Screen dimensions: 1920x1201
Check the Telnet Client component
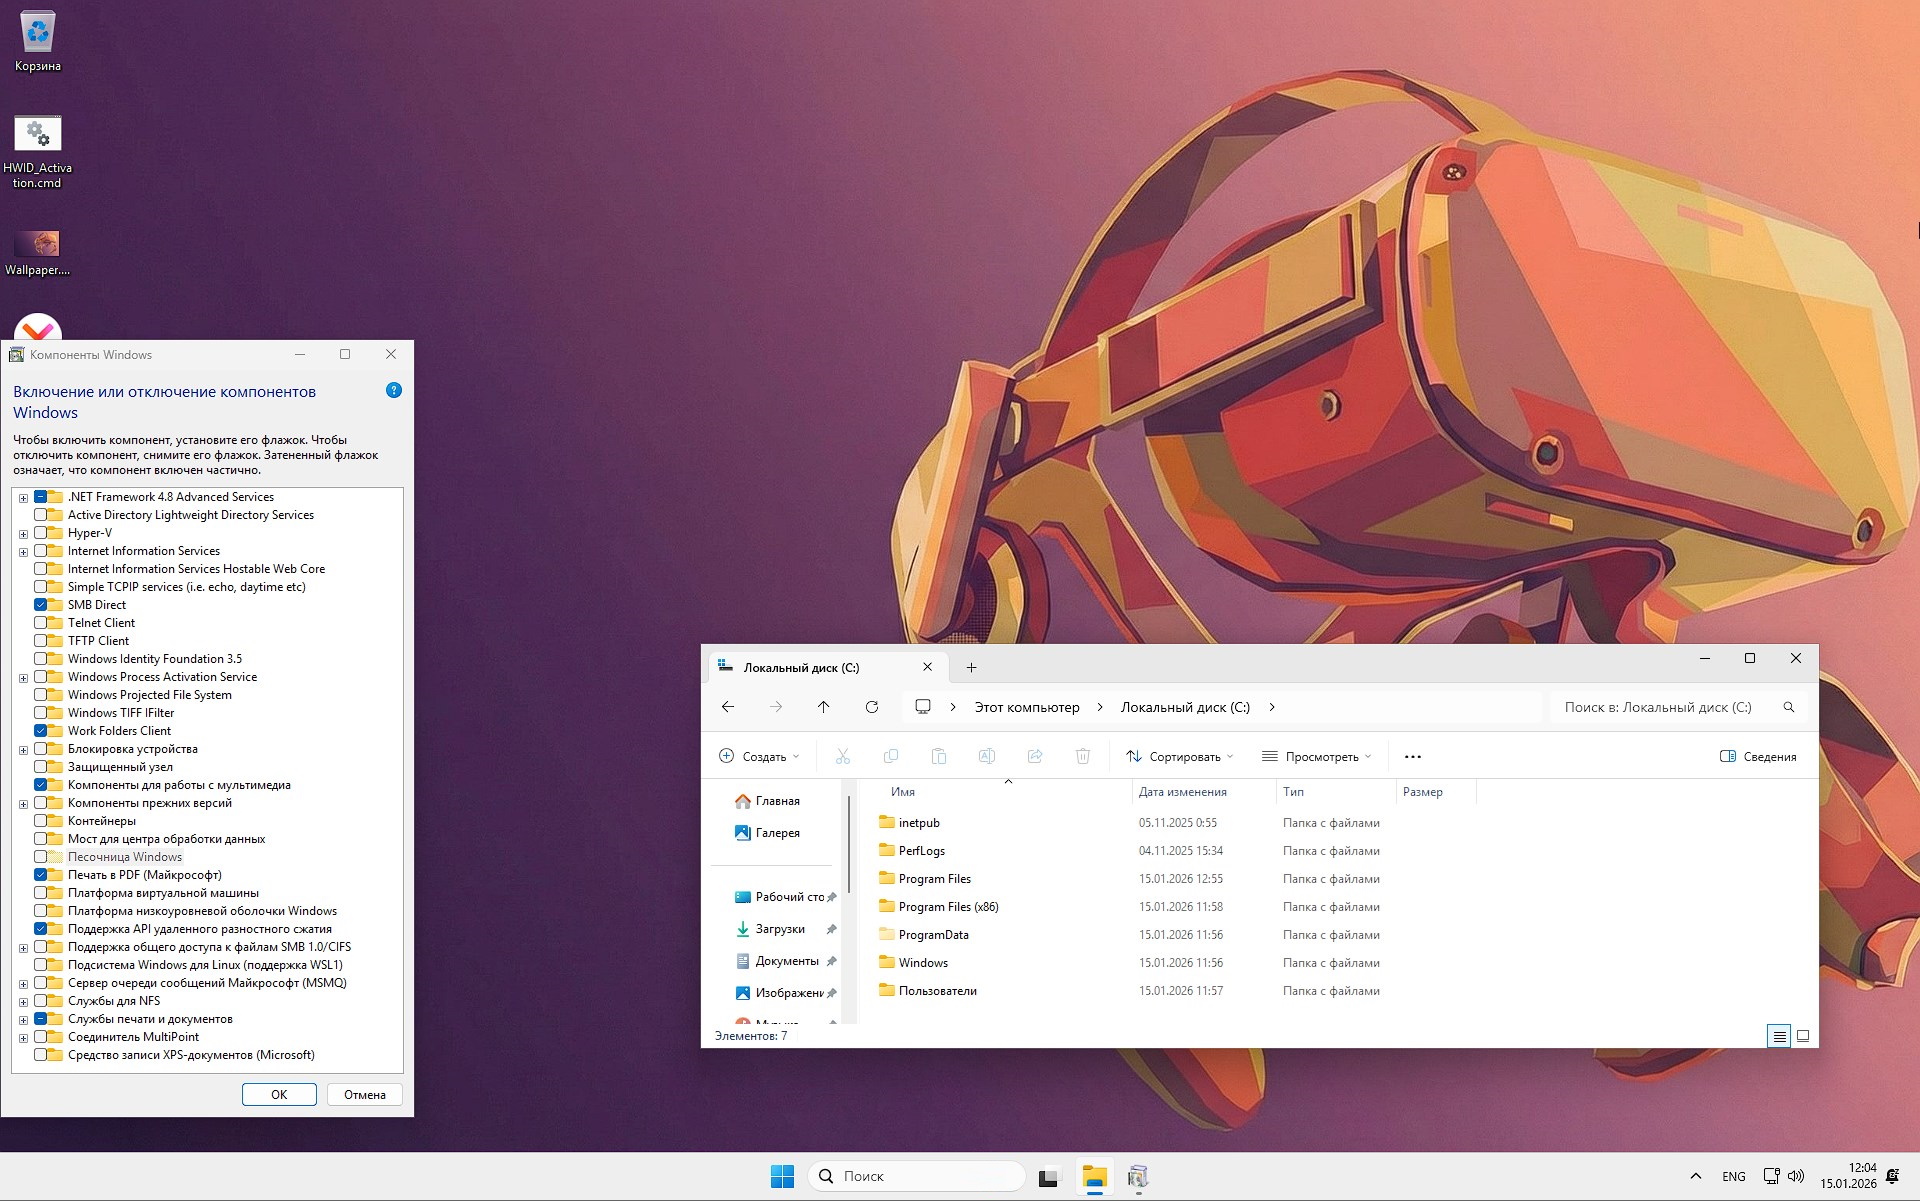click(41, 622)
